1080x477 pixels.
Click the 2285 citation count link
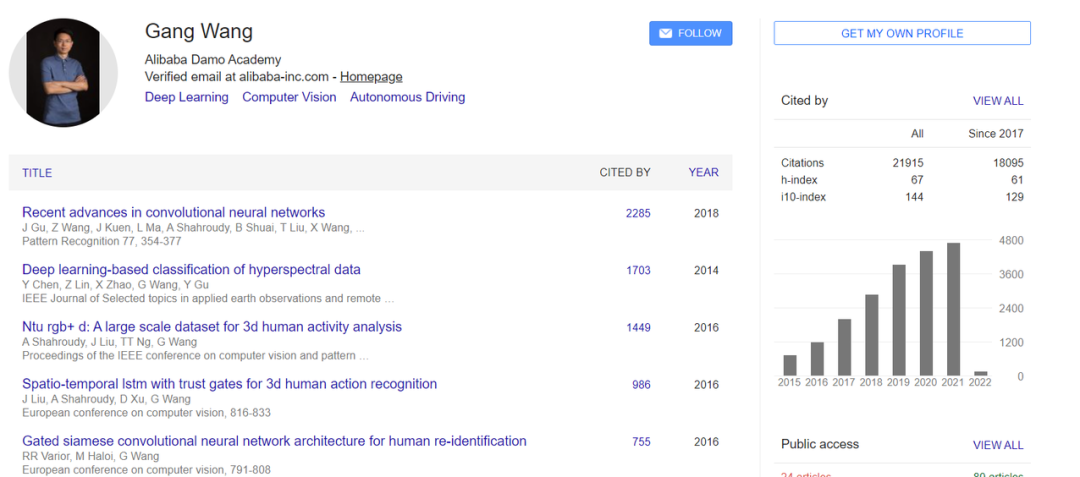(638, 213)
